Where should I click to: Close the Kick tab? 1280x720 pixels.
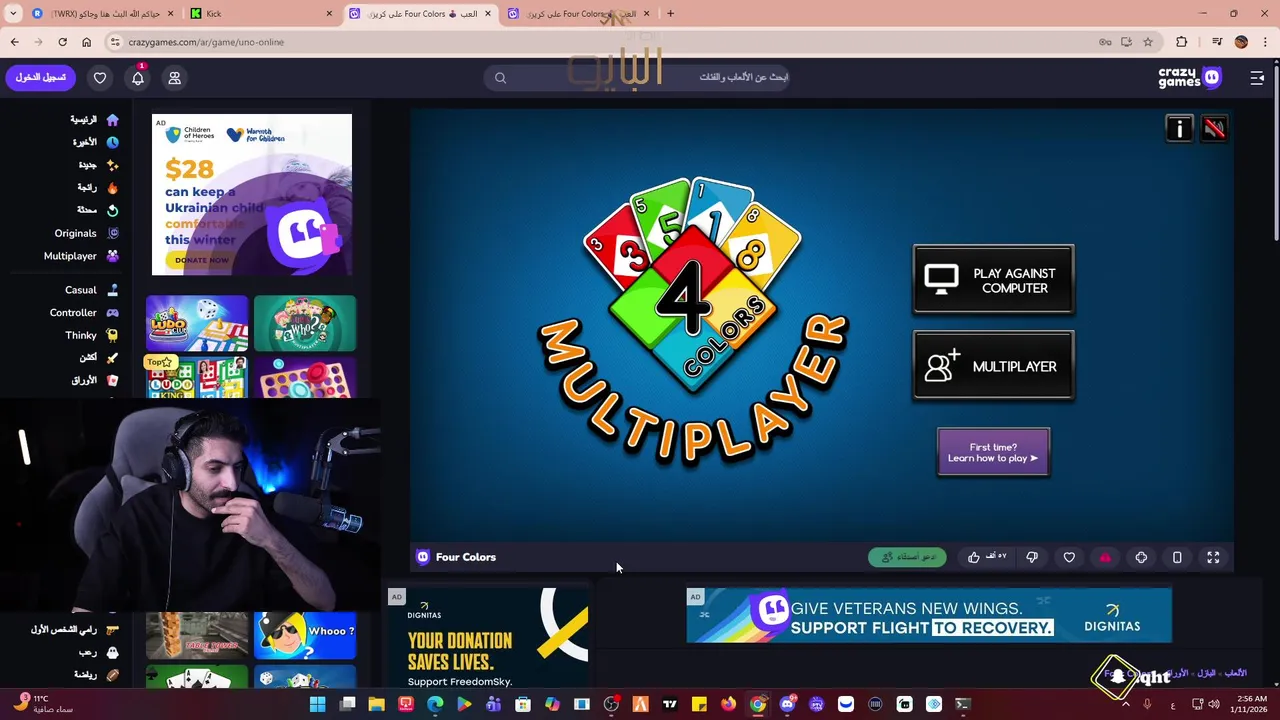[329, 13]
